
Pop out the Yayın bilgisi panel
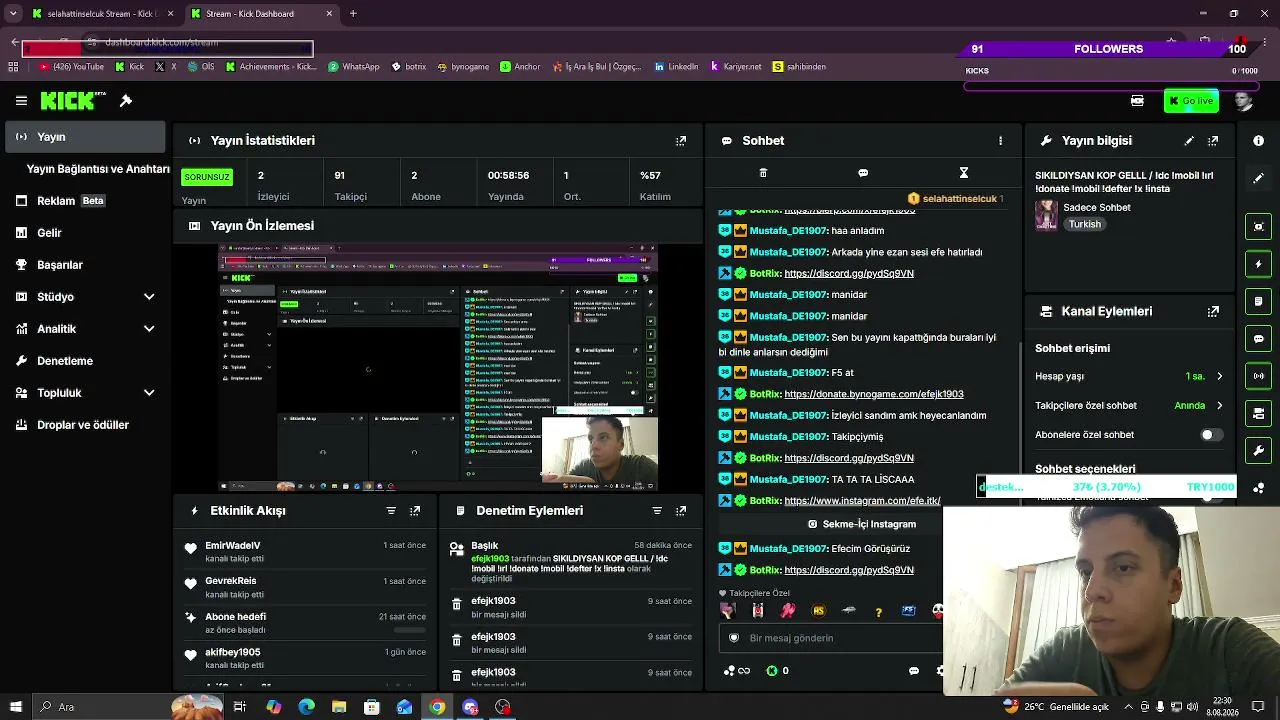(1213, 141)
